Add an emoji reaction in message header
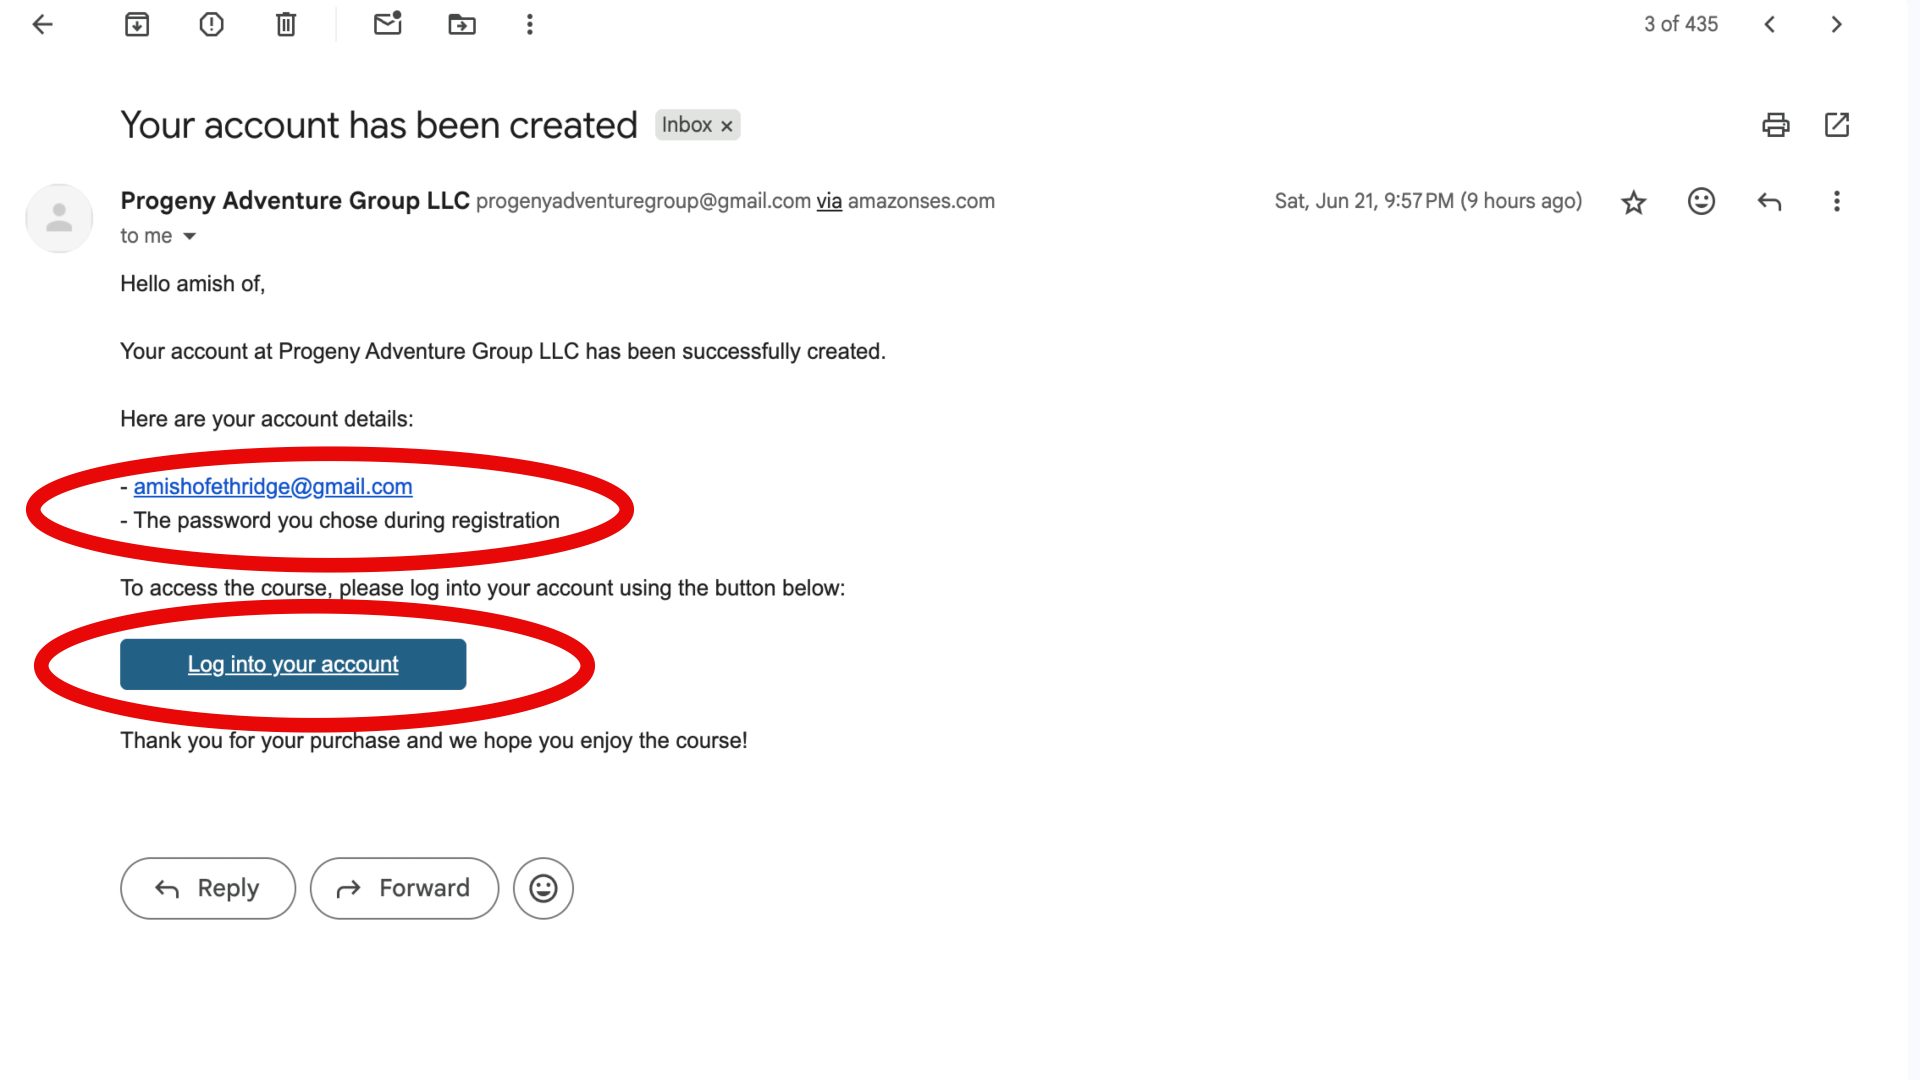 click(x=1701, y=201)
